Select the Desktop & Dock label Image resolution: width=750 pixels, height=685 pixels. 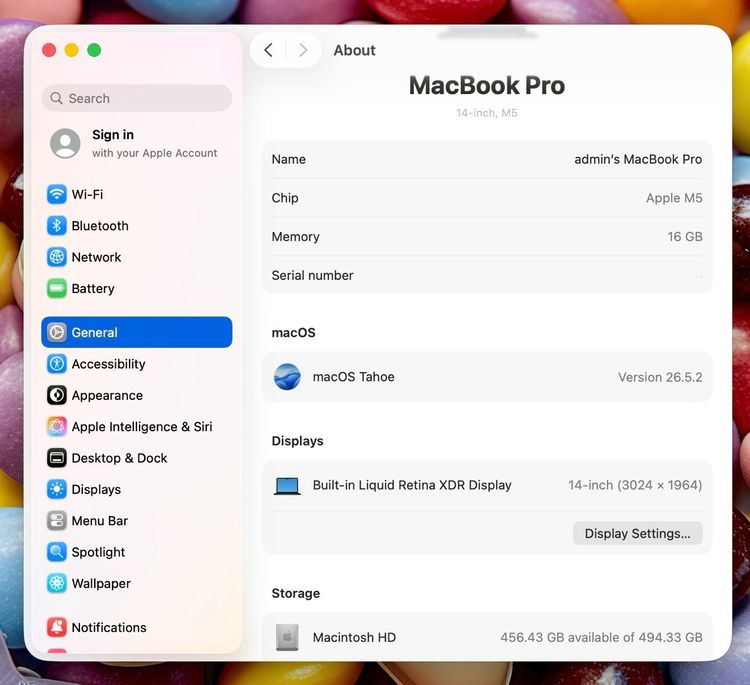[120, 458]
